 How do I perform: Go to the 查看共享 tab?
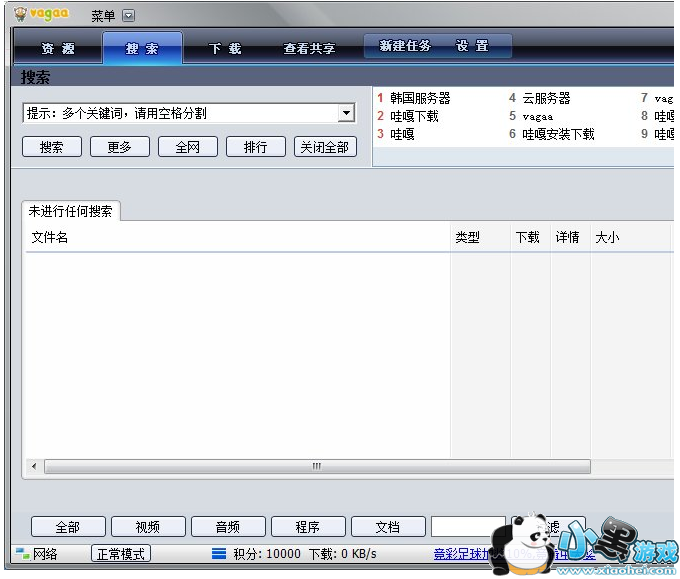point(309,48)
